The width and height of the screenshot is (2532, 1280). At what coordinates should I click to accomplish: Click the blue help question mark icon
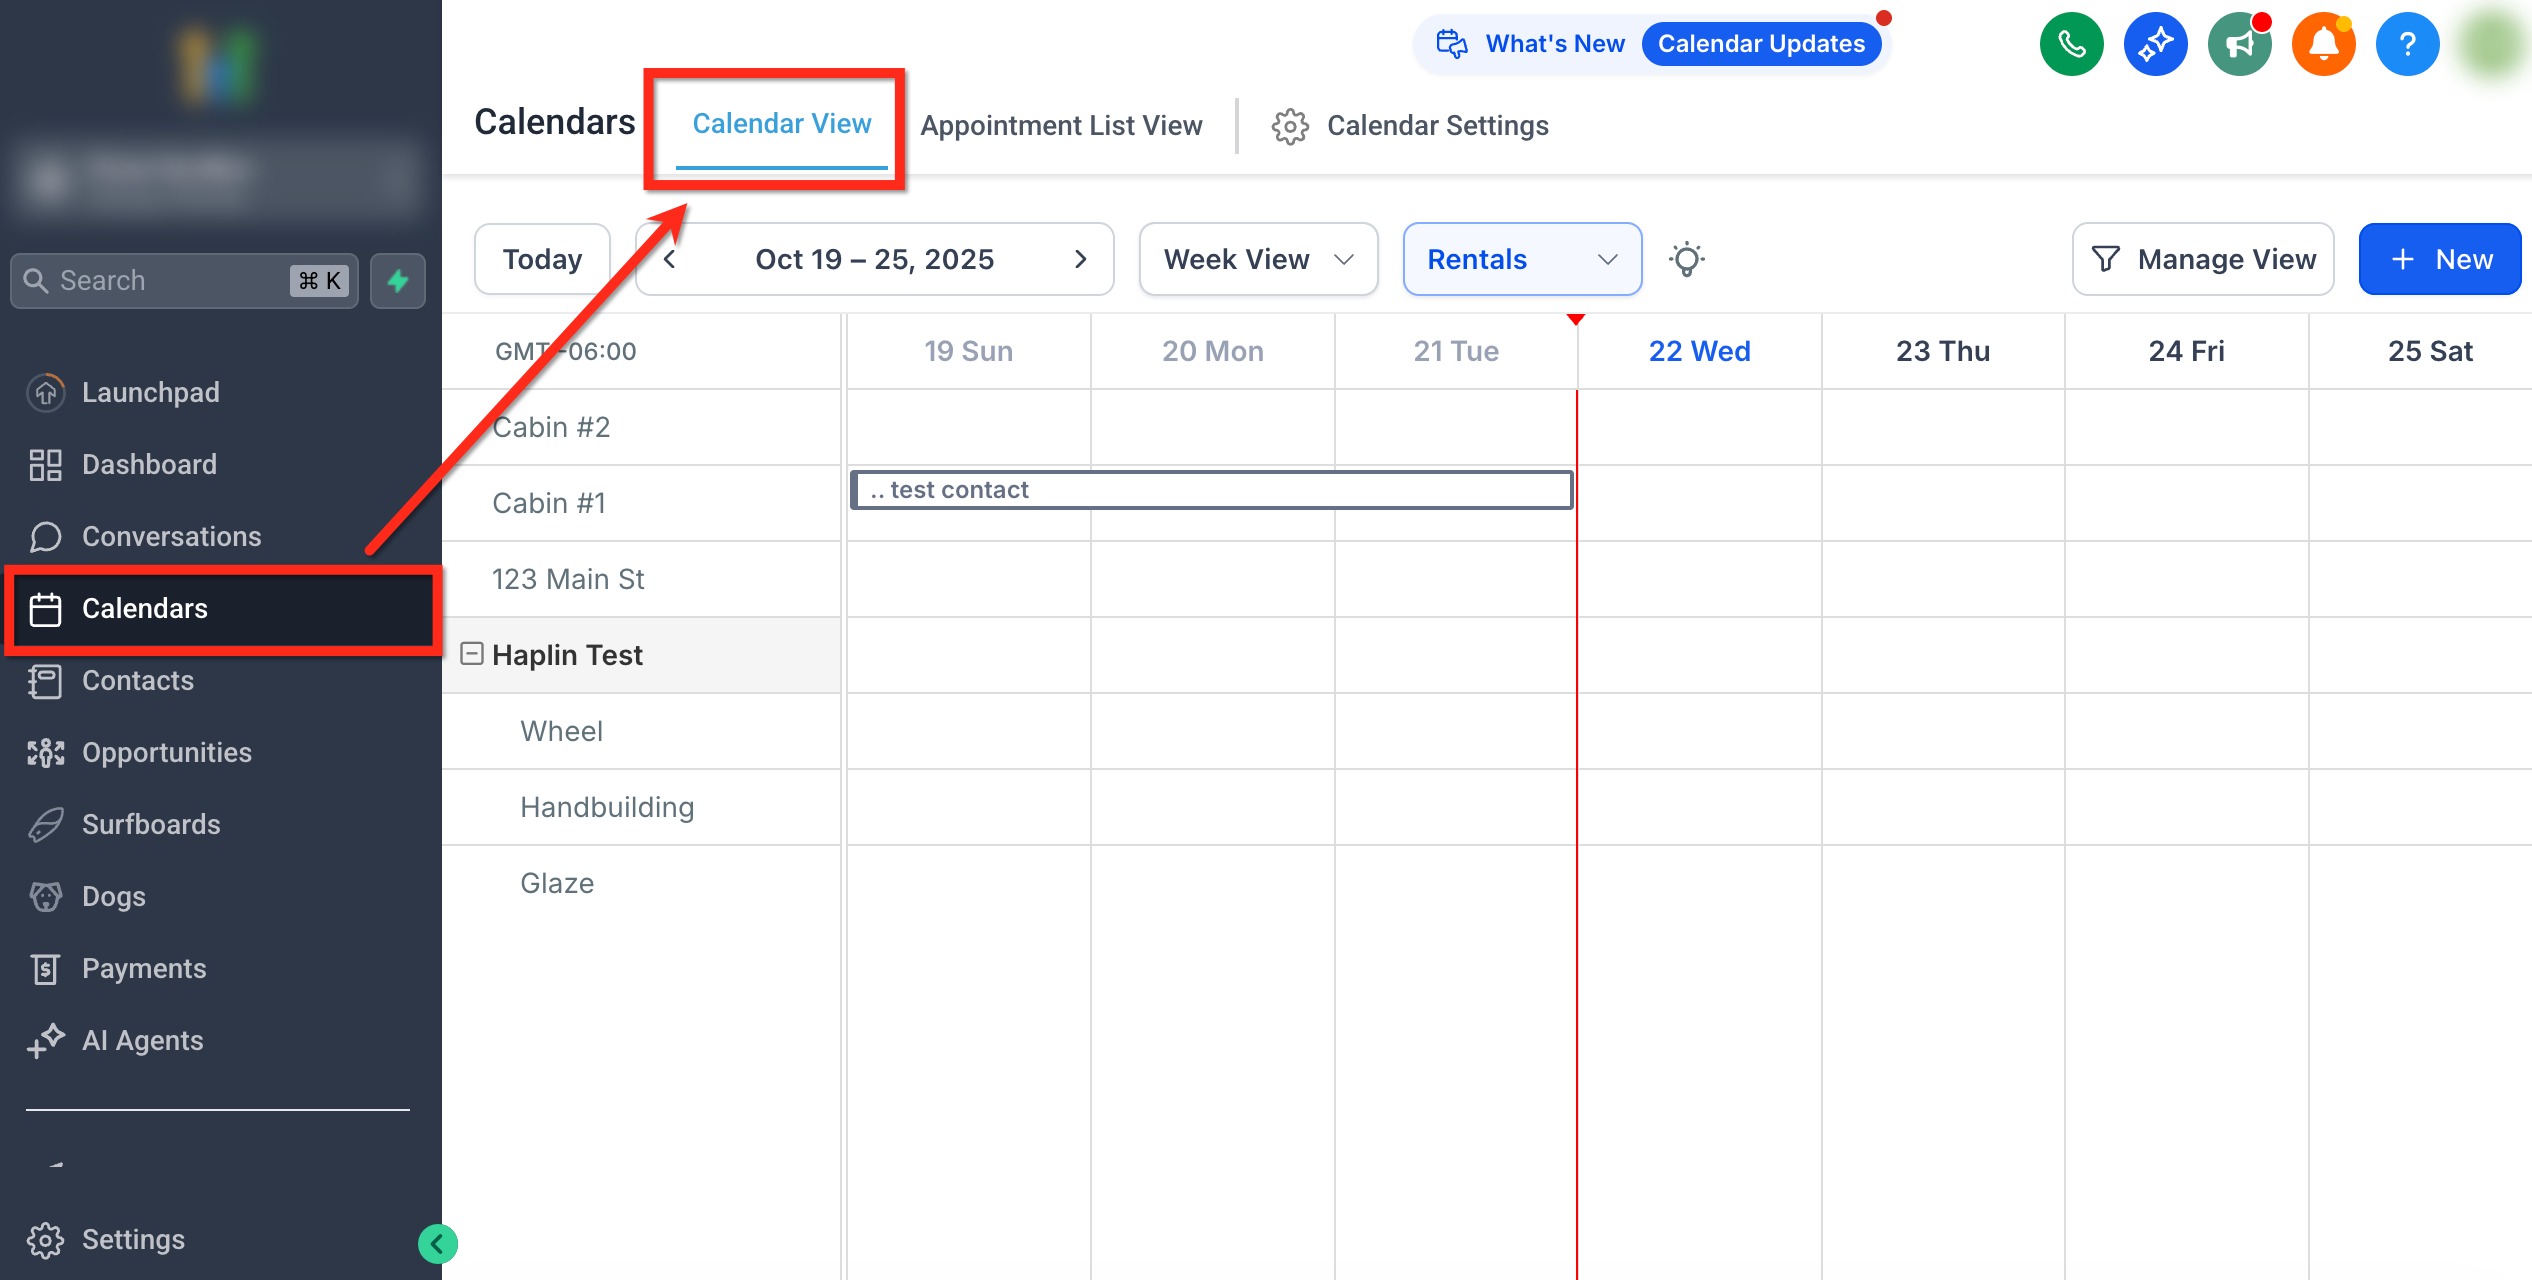[2407, 44]
